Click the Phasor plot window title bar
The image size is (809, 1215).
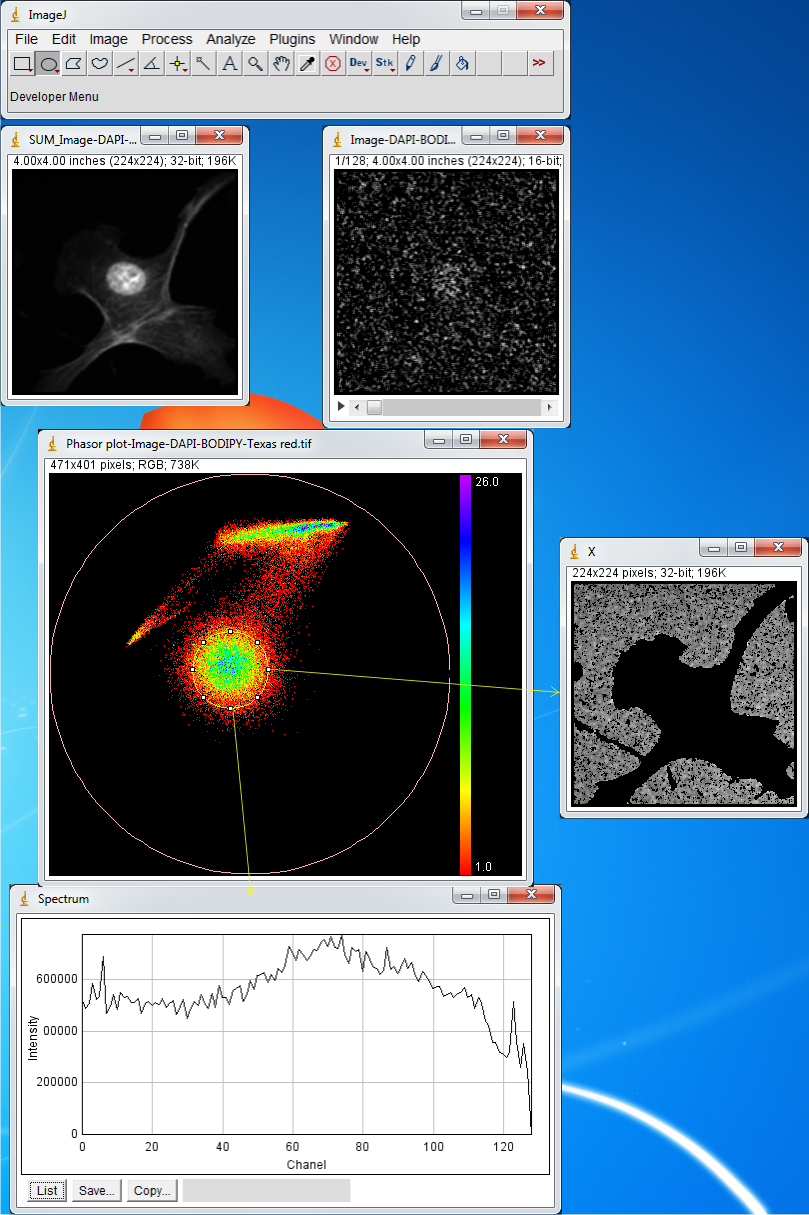click(285, 442)
